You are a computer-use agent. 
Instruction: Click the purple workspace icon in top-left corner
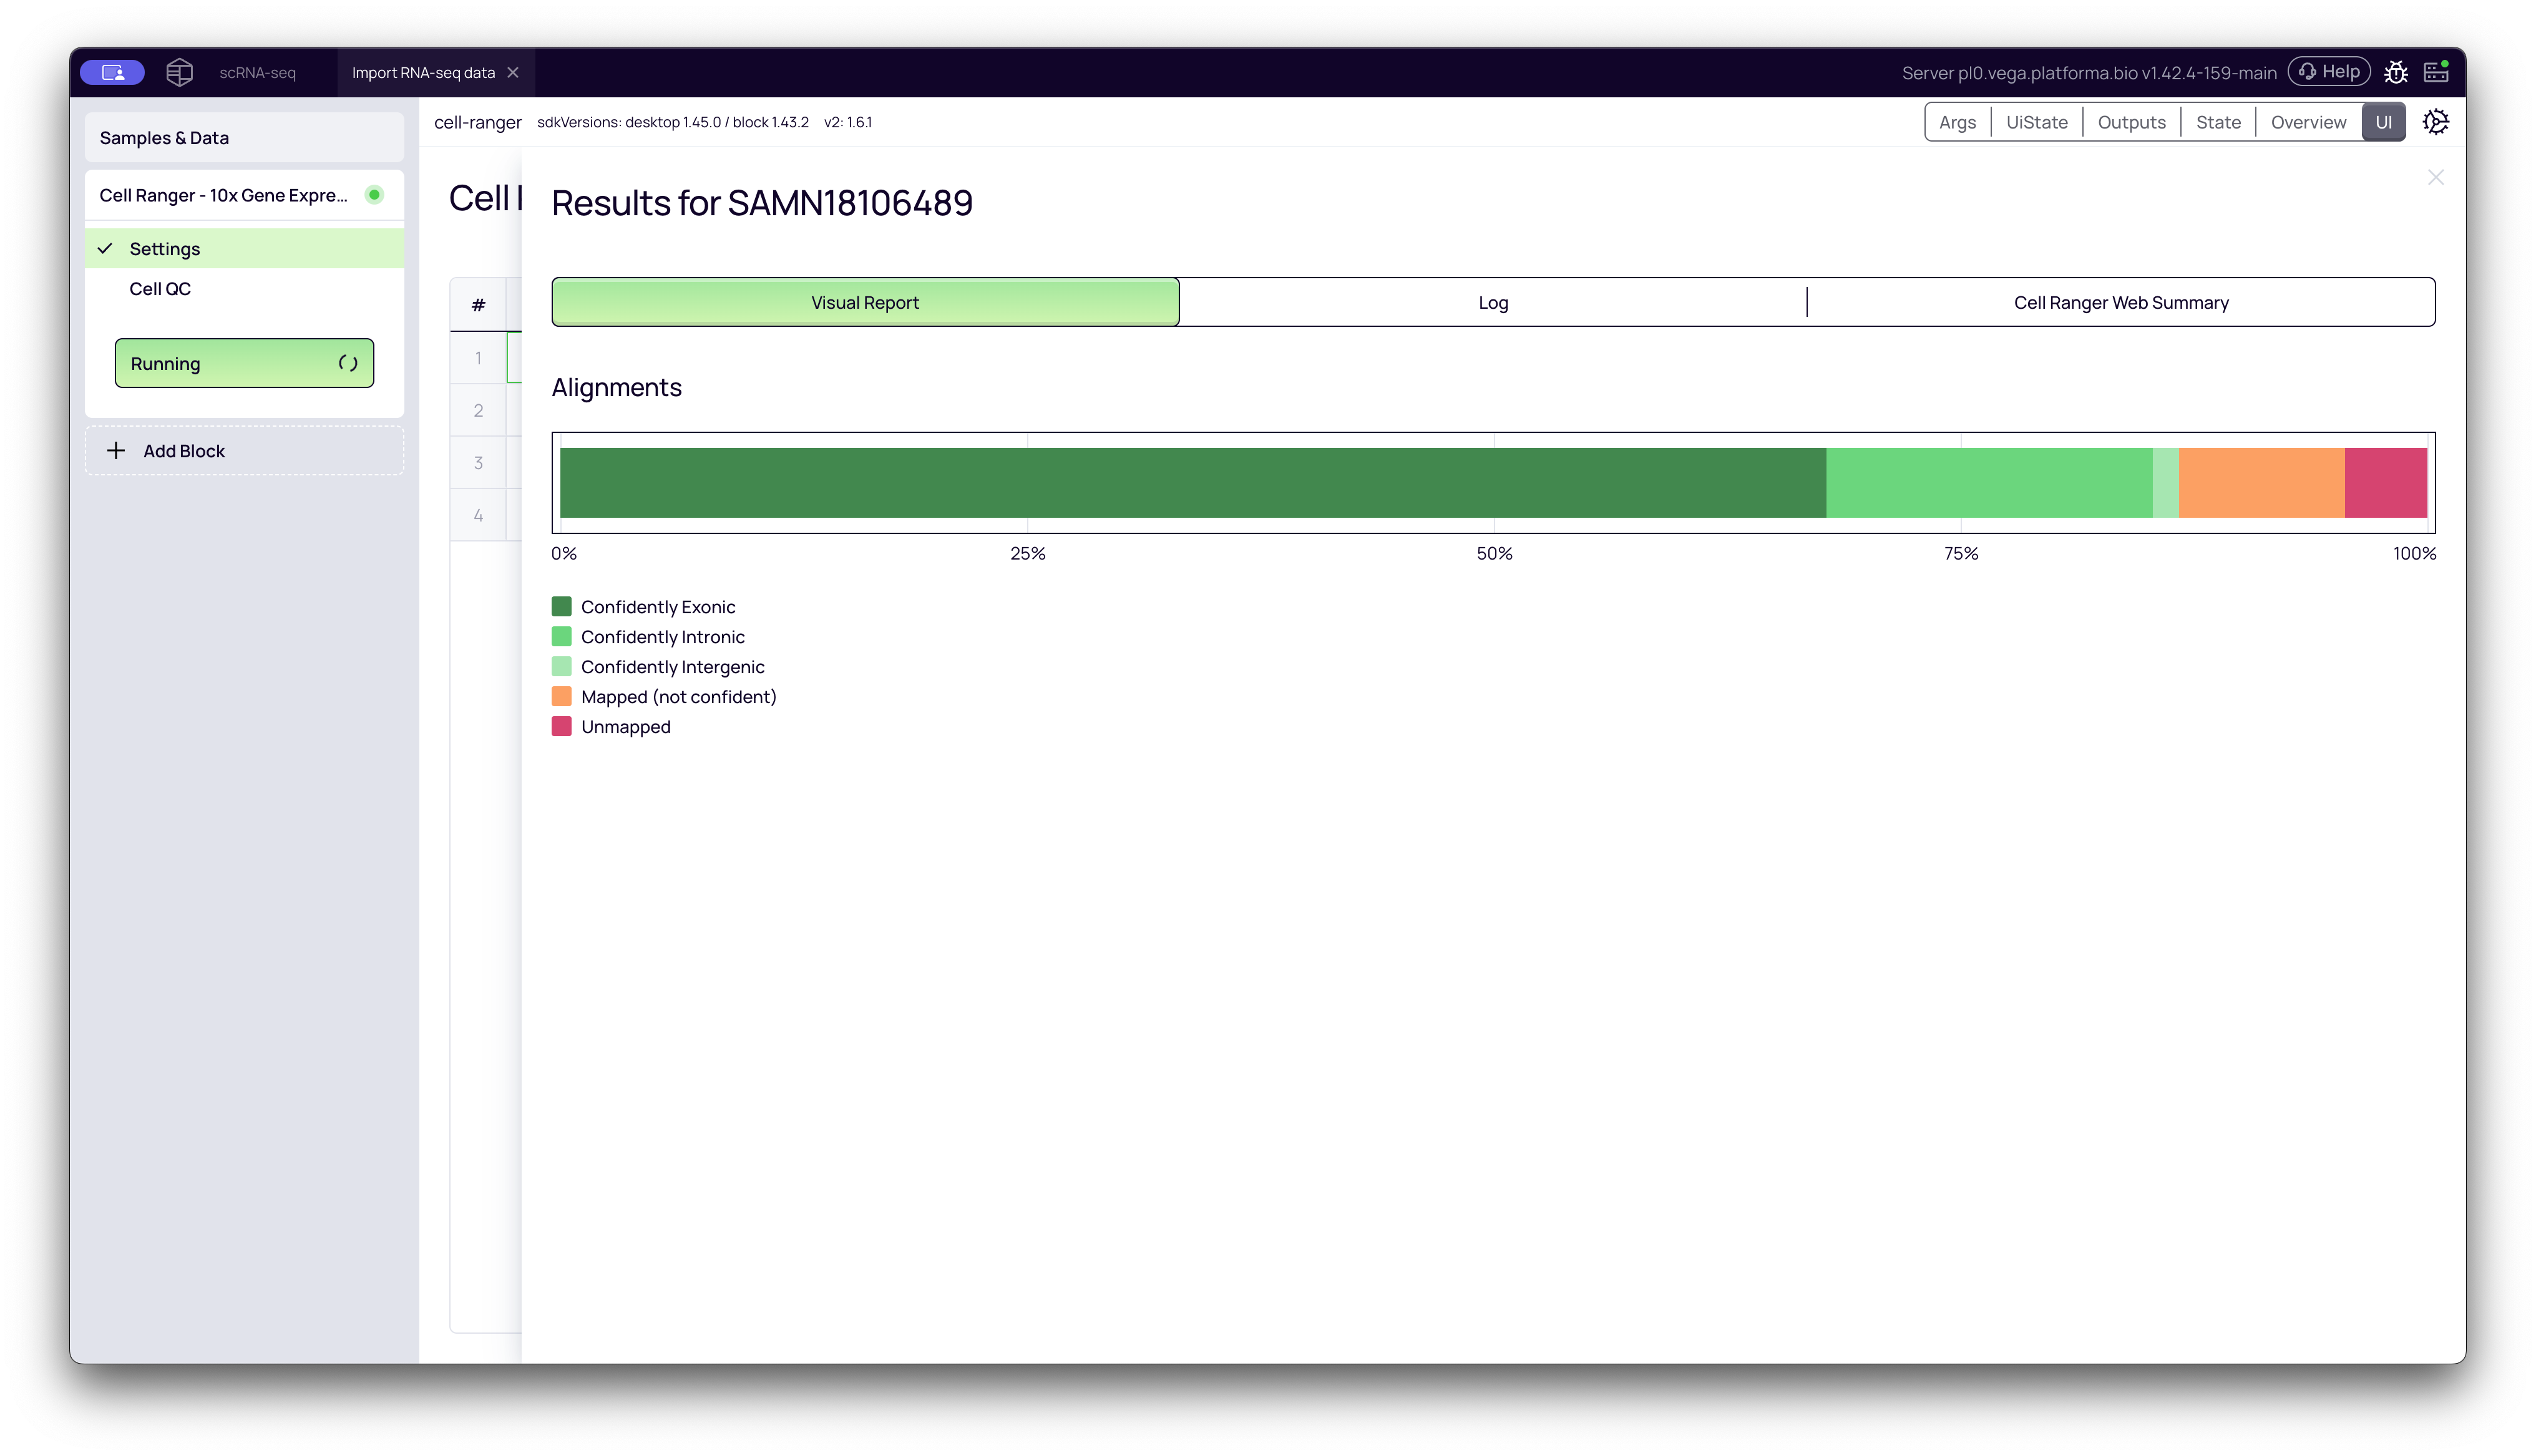pos(112,71)
